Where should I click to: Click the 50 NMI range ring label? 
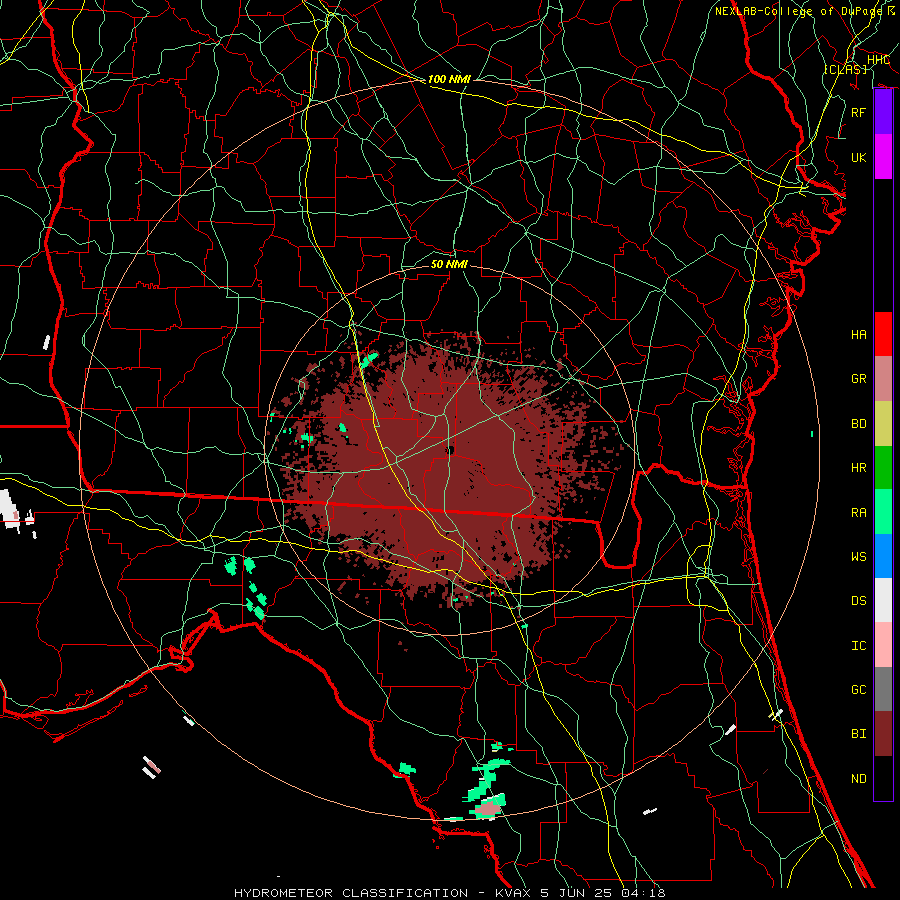click(449, 264)
